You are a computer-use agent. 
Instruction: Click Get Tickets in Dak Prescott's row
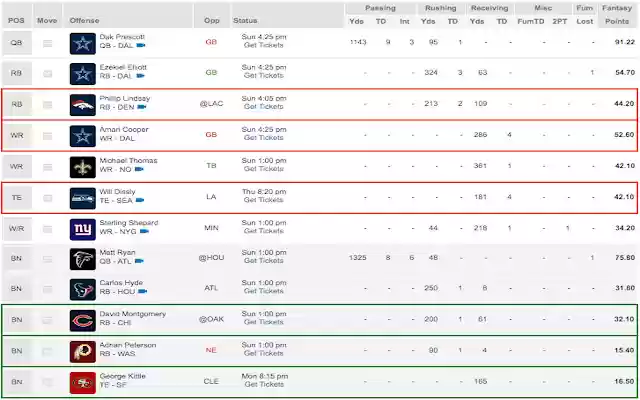pos(264,45)
